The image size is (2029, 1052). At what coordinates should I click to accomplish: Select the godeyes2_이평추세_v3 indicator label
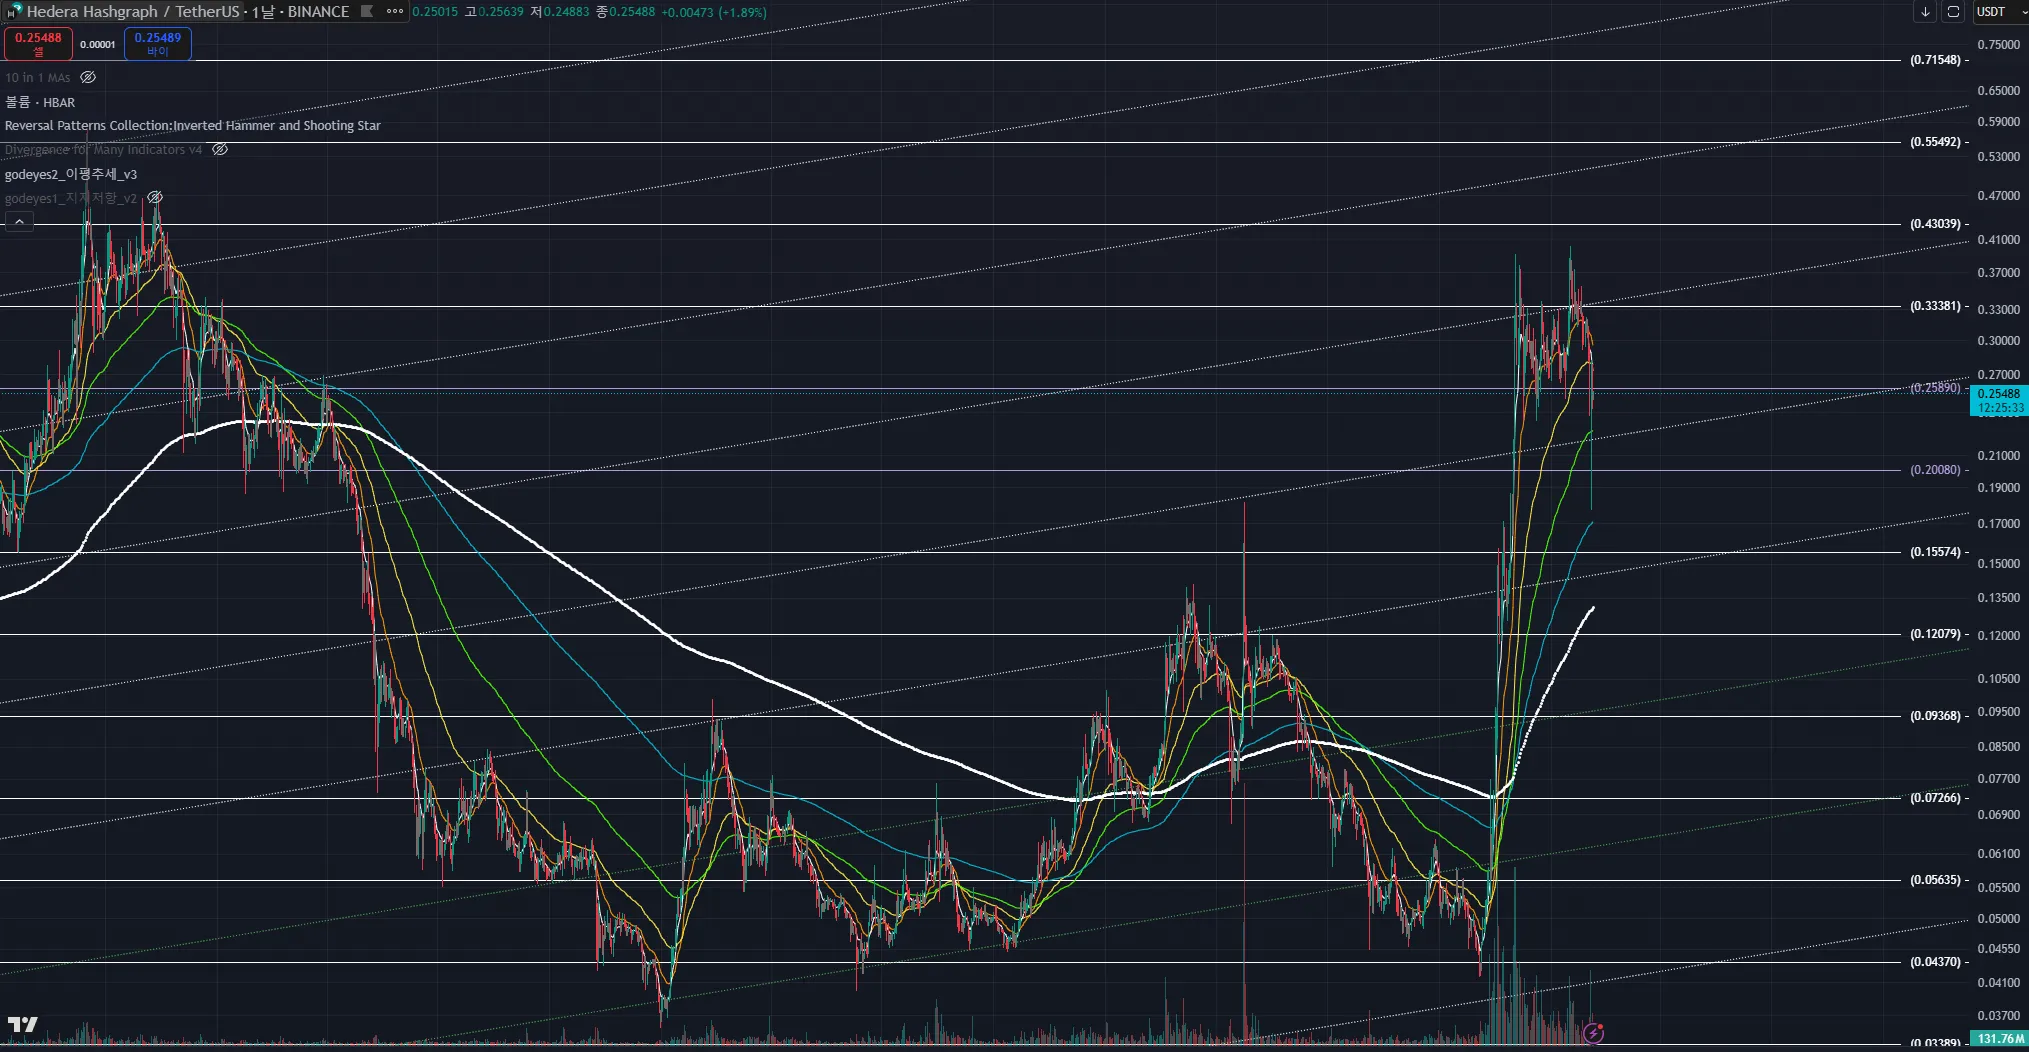click(71, 174)
